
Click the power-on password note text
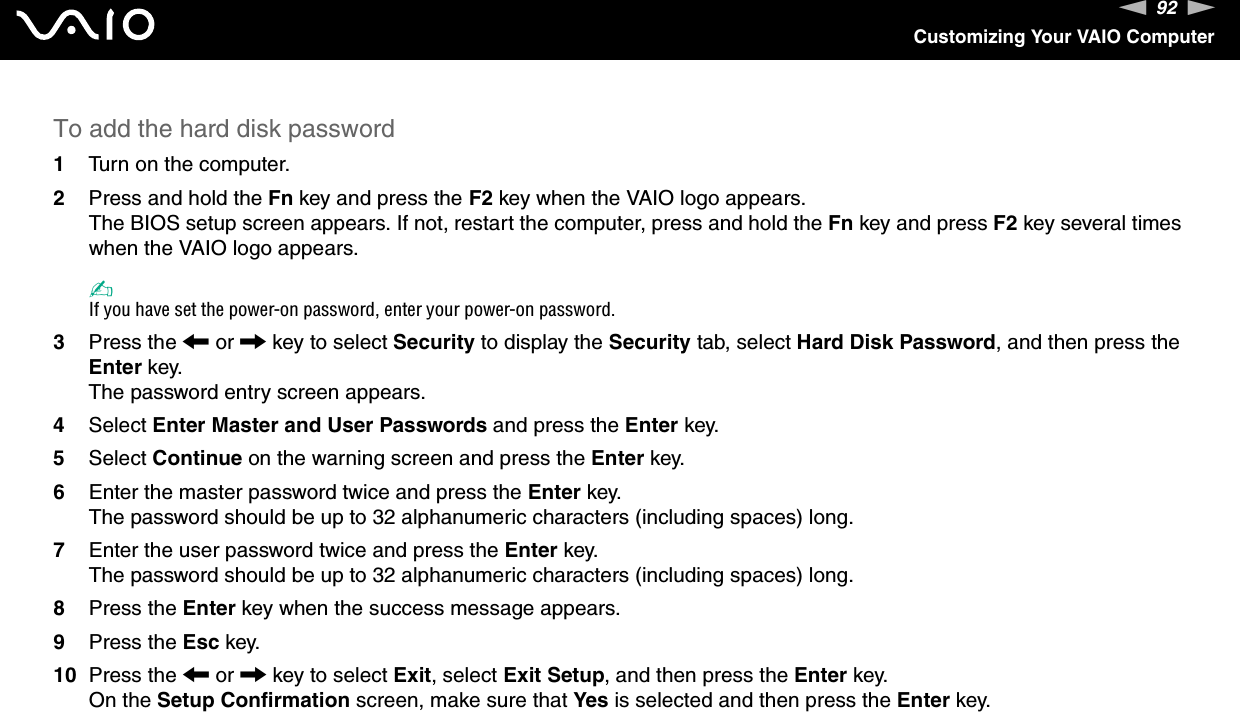click(x=351, y=307)
